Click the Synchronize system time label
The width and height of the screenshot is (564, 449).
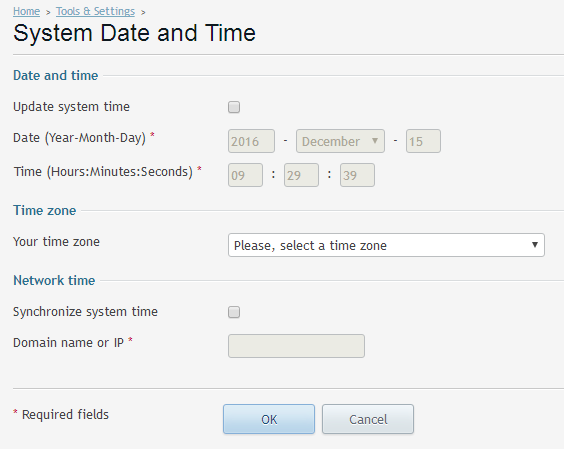(85, 312)
